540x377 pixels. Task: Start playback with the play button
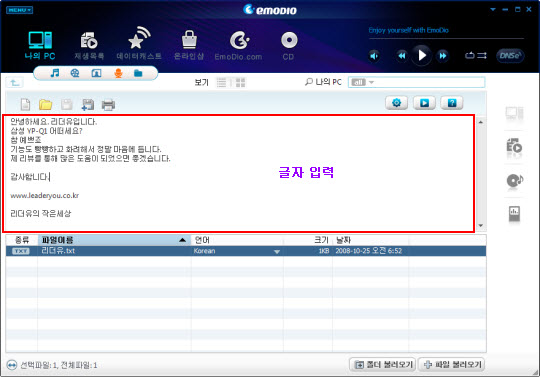coord(422,55)
